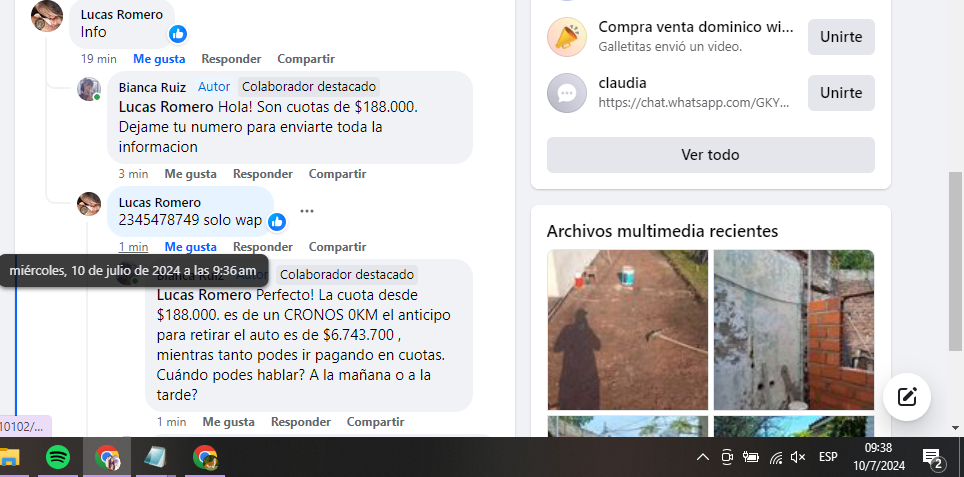This screenshot has width=964, height=477.
Task: Click the like reaction on the 2345478749 comment
Action: [277, 222]
